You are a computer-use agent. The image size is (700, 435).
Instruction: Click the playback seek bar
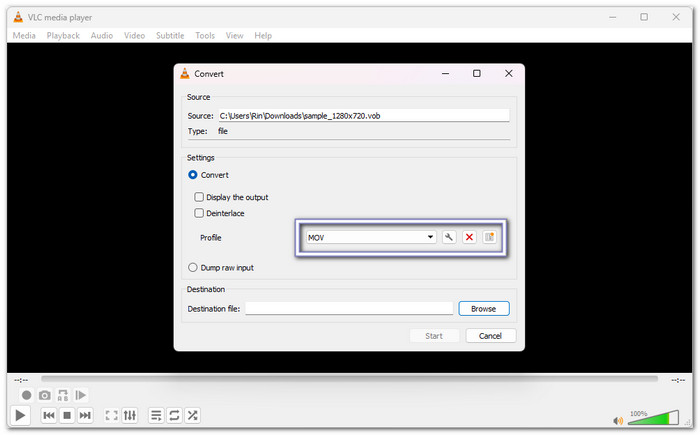(349, 379)
